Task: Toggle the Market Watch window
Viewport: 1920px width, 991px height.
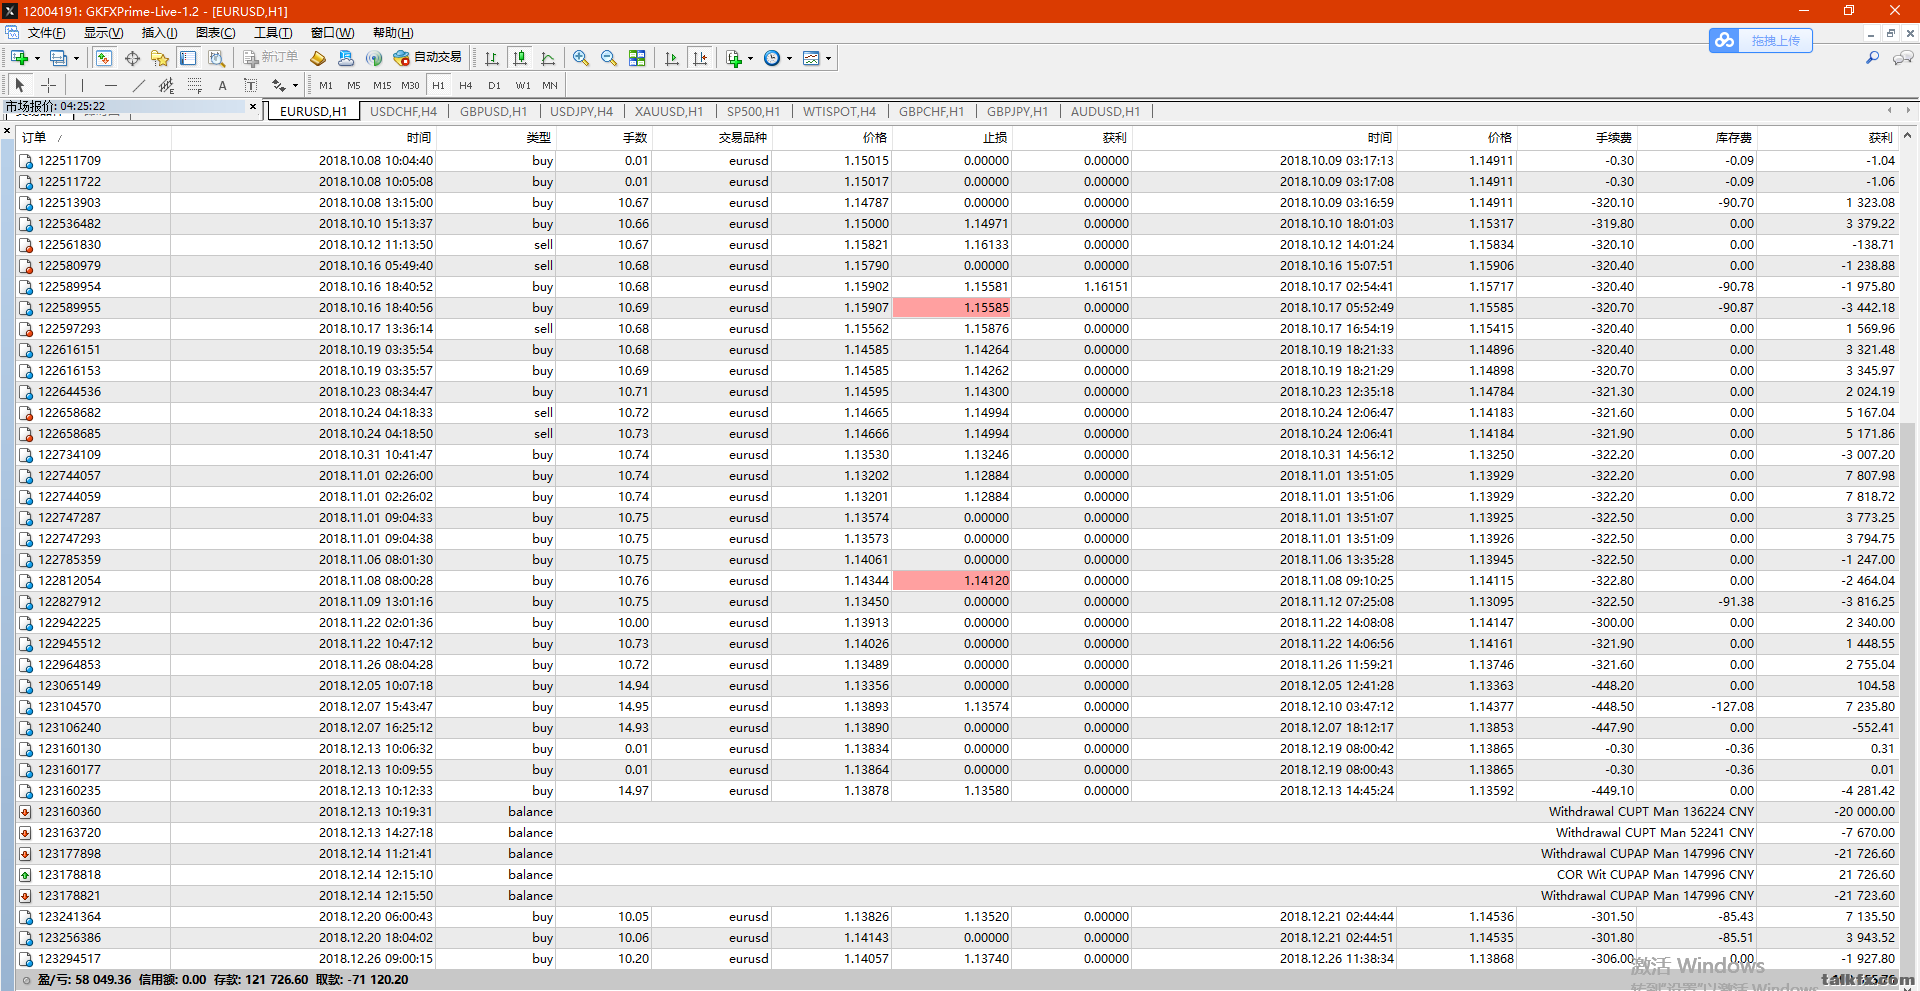Action: [x=104, y=58]
